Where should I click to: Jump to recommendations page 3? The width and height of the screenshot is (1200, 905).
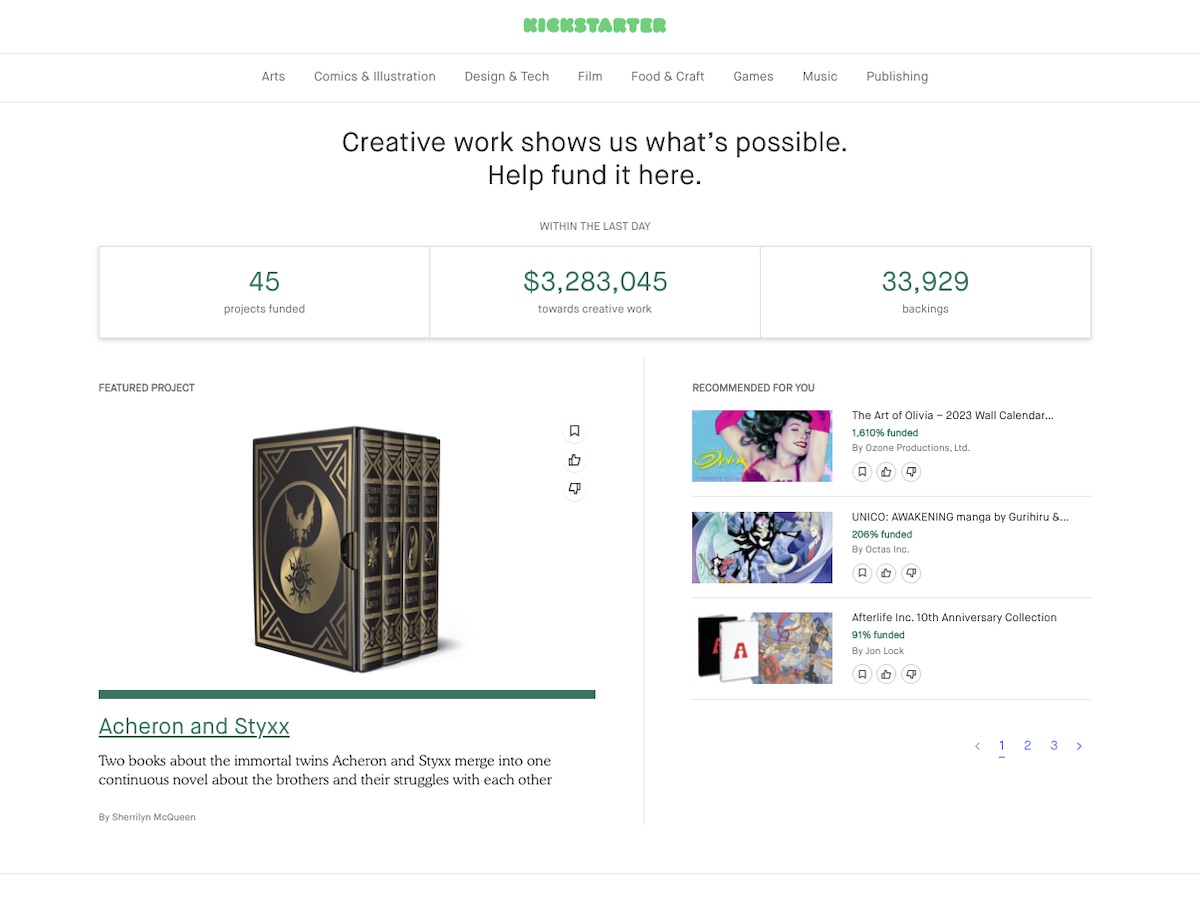pyautogui.click(x=1054, y=746)
